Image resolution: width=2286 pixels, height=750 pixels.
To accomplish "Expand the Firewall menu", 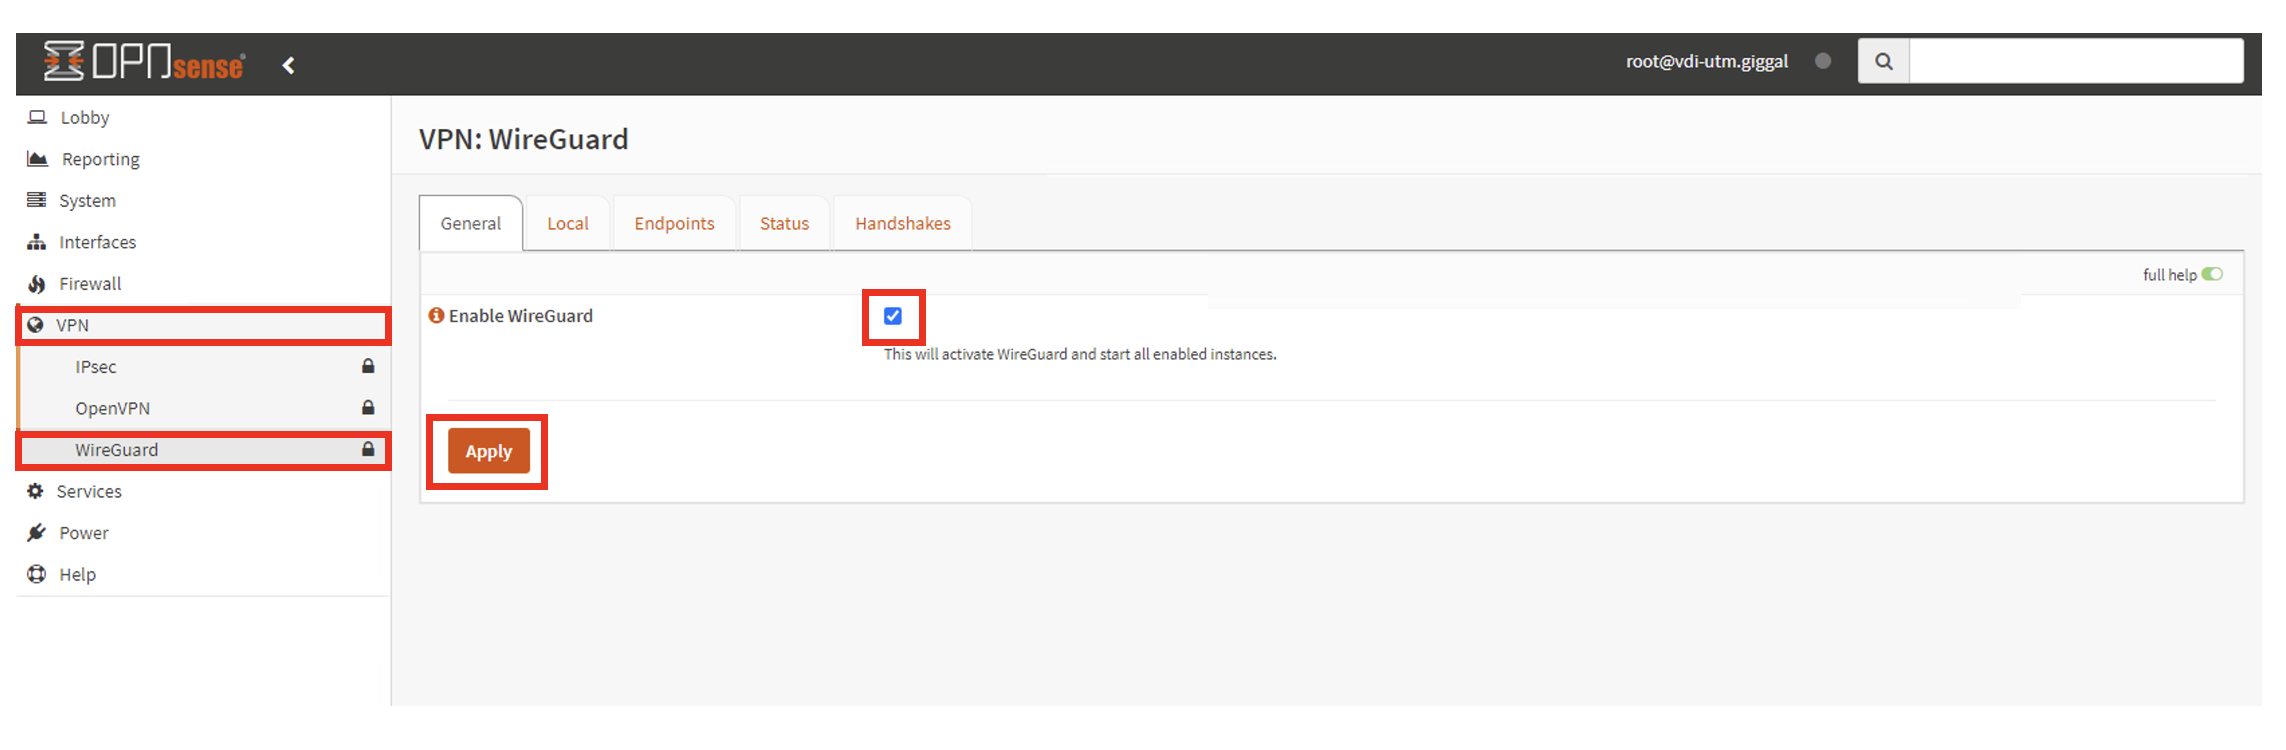I will click(x=203, y=284).
